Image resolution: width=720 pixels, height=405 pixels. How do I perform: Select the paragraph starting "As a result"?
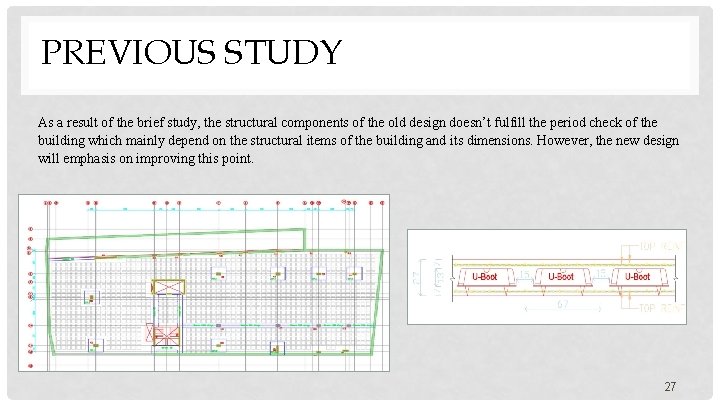(358, 141)
